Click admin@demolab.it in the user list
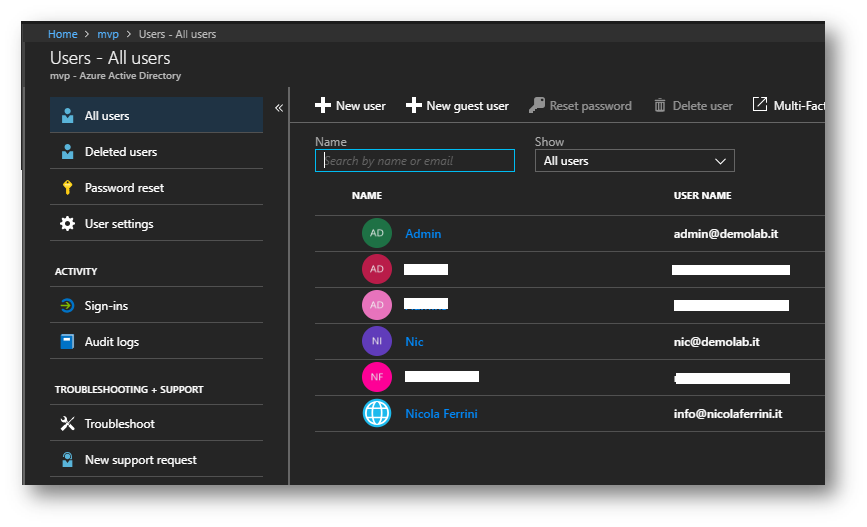This screenshot has height=527, width=867. [x=725, y=234]
